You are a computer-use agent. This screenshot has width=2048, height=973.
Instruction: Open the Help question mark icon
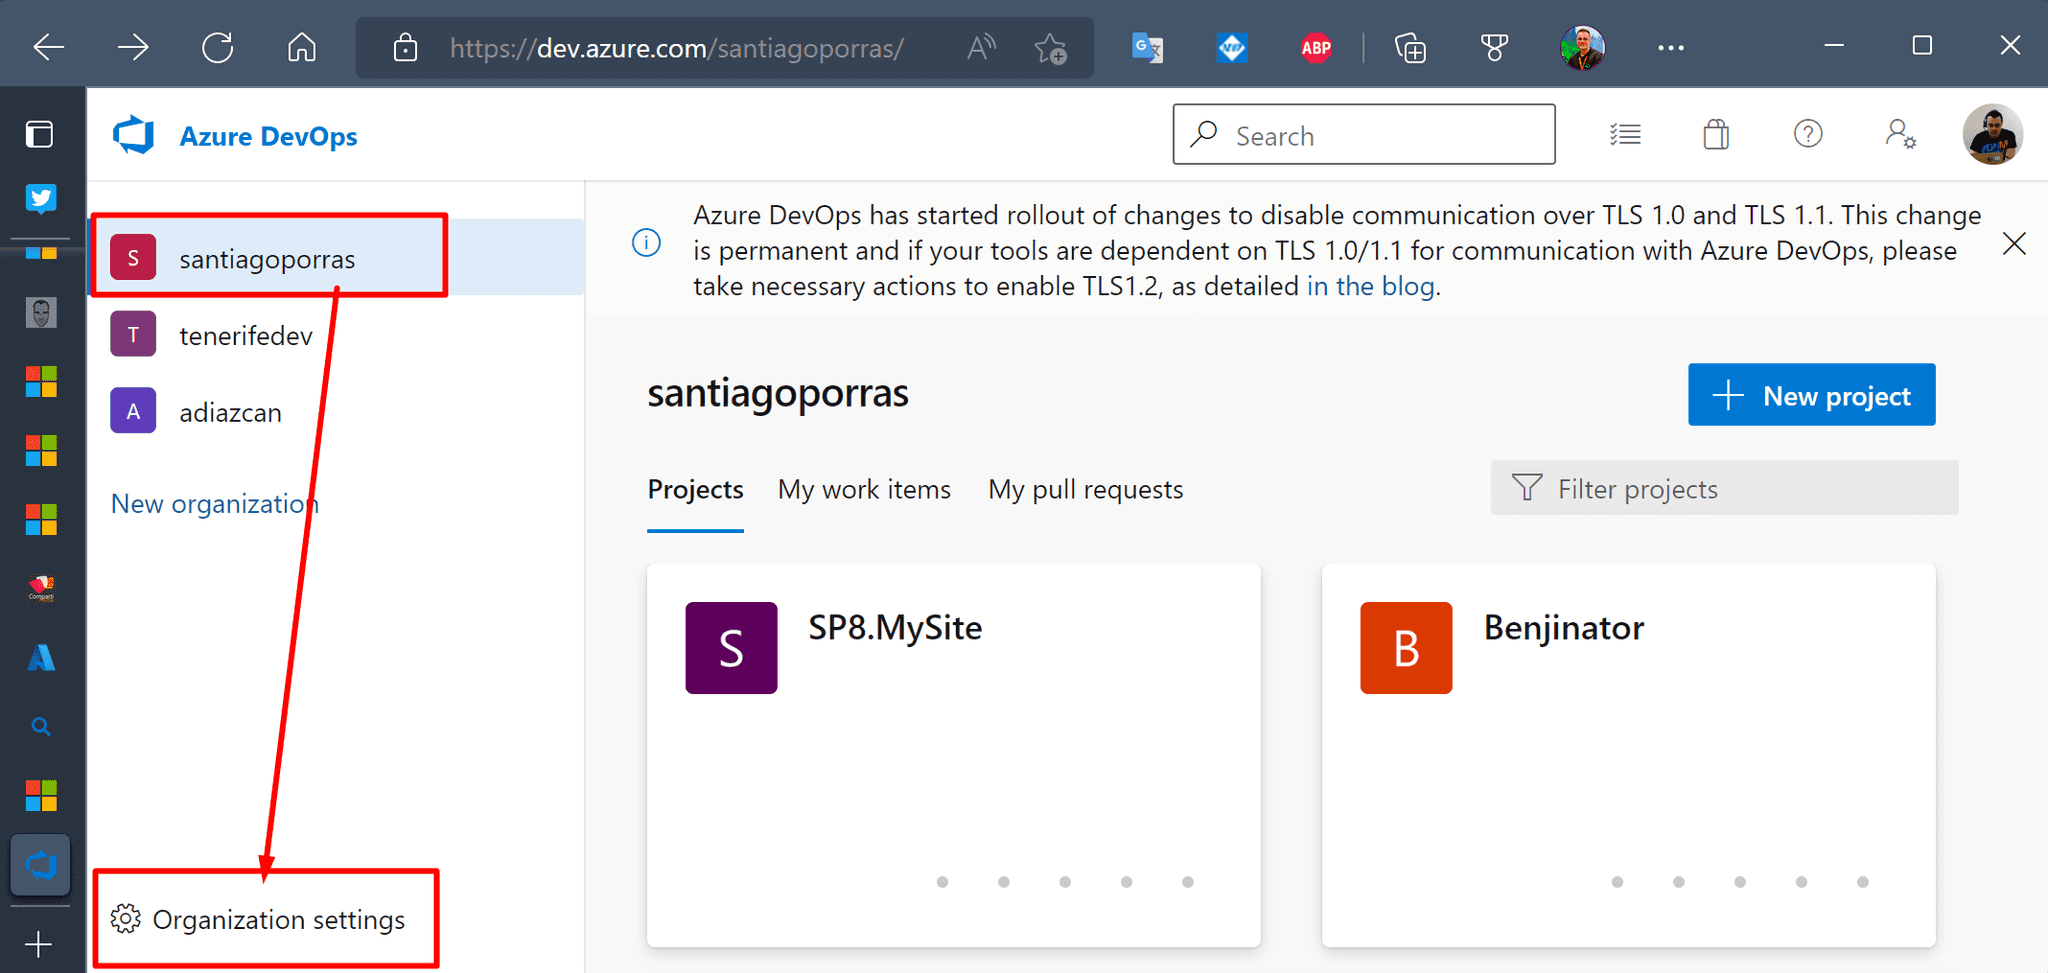click(x=1808, y=134)
